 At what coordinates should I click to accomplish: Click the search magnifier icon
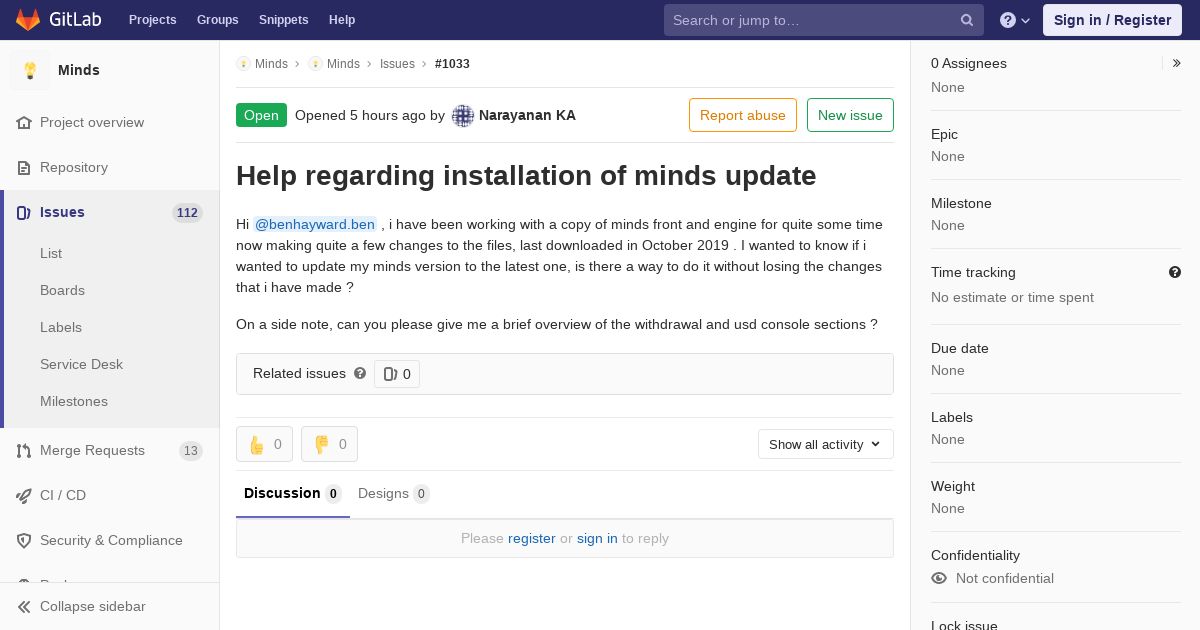(967, 20)
